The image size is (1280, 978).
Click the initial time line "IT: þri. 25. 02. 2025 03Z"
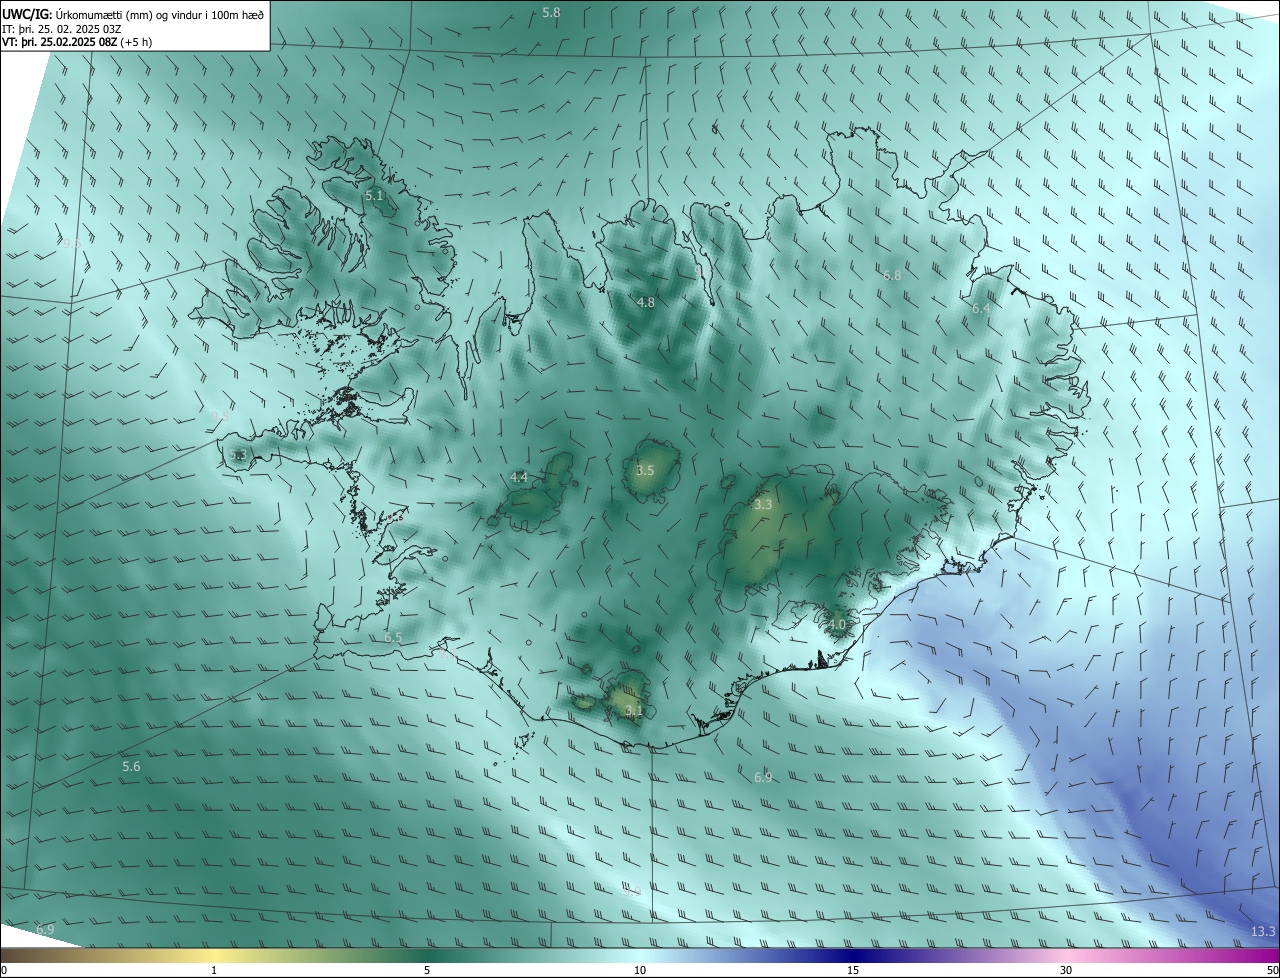pyautogui.click(x=62, y=28)
